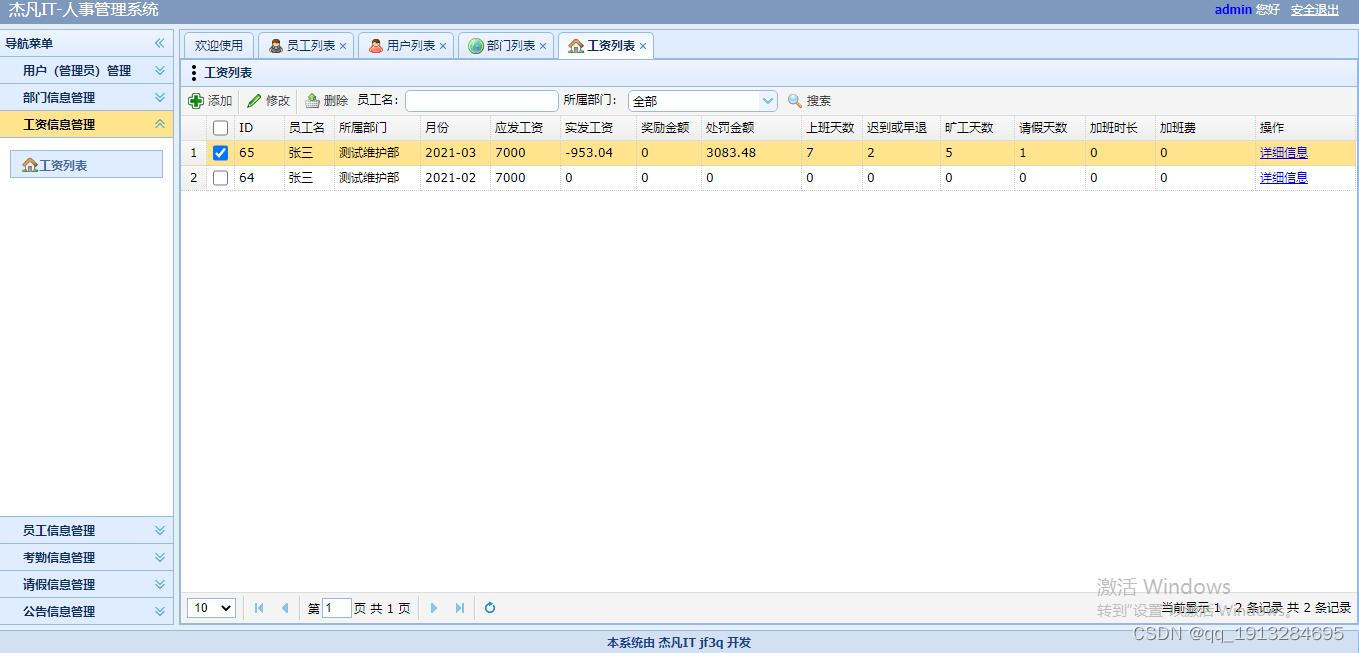Viewport: 1359px width, 653px height.
Task: Click the 上班天数 column header
Action: tap(830, 128)
